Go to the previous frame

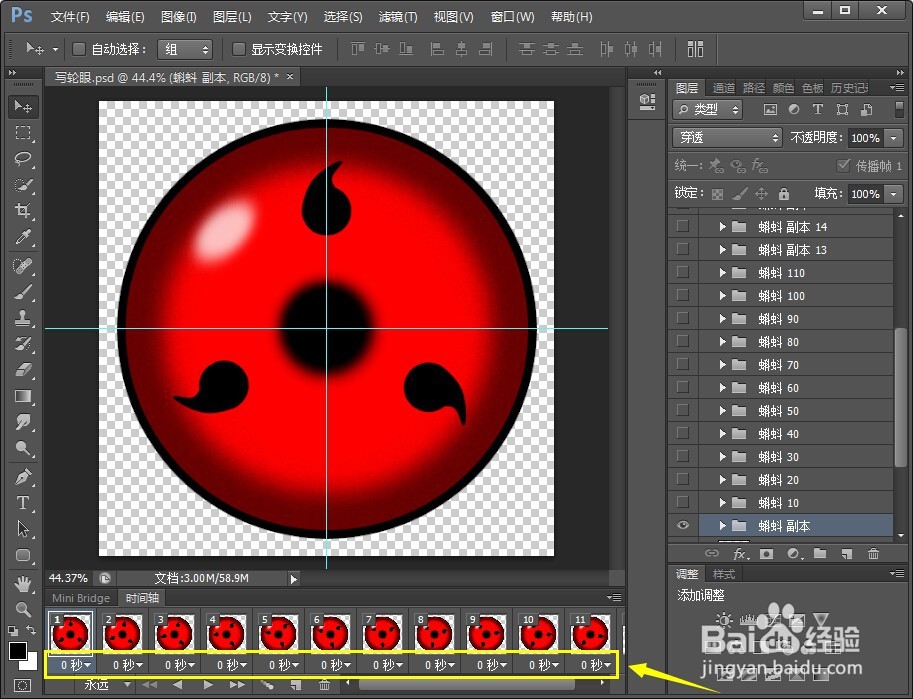click(178, 685)
